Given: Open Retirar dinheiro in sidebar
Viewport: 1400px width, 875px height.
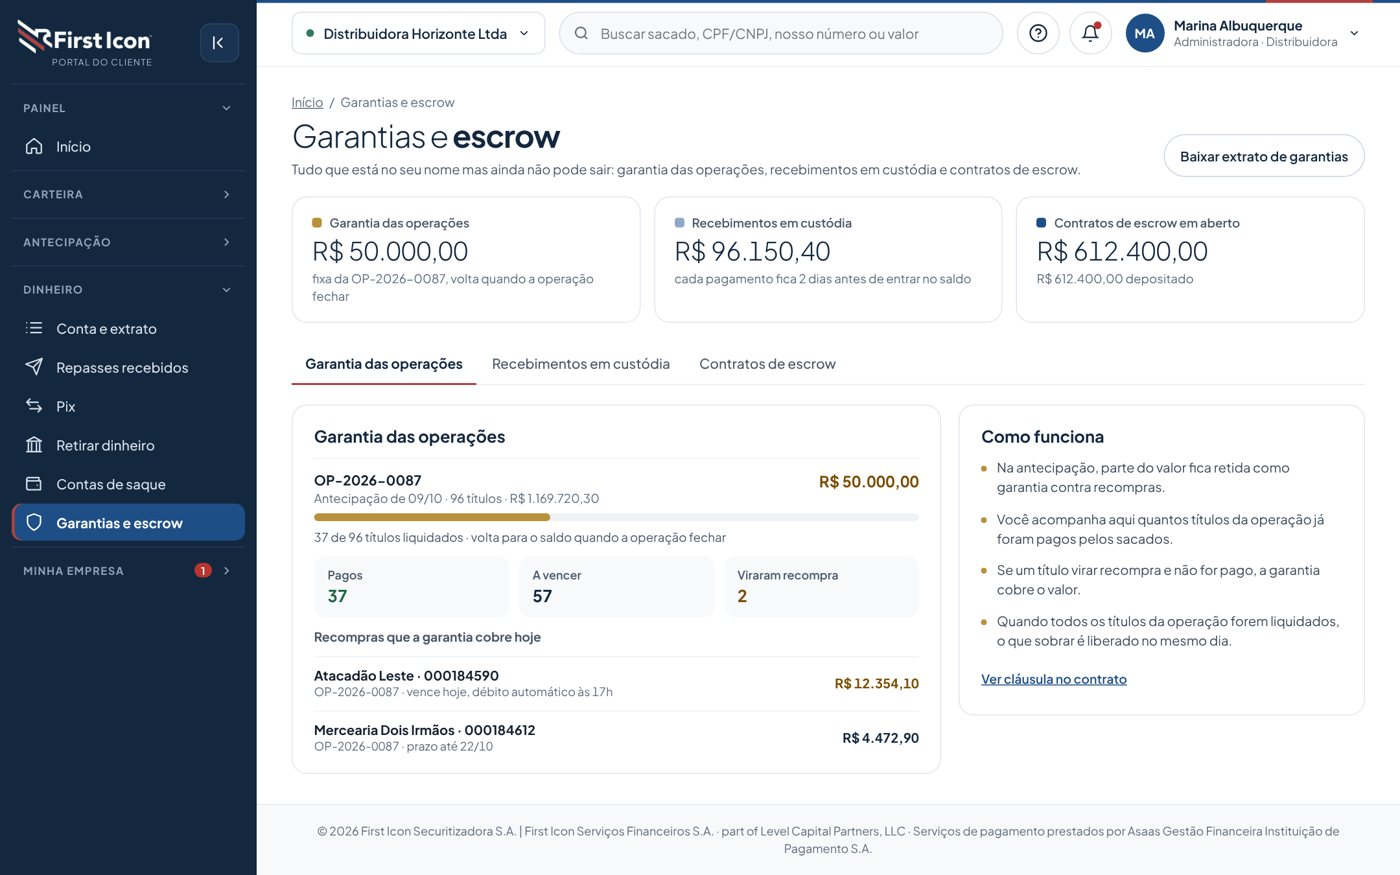Looking at the screenshot, I should [x=128, y=445].
